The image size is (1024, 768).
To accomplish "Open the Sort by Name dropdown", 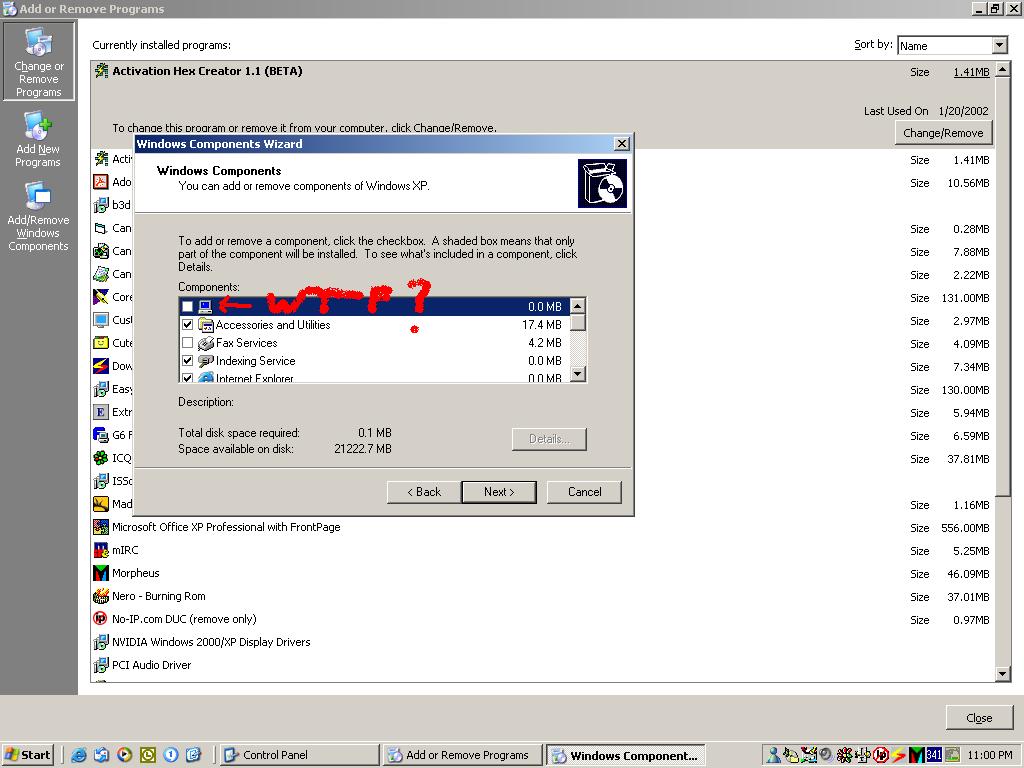I will pyautogui.click(x=999, y=45).
